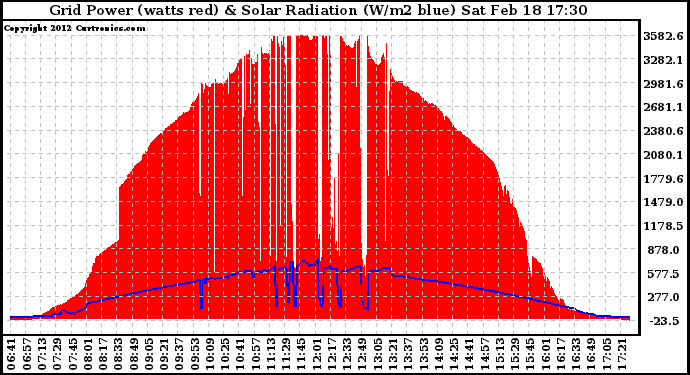Click the 13:05 time label

[378, 353]
